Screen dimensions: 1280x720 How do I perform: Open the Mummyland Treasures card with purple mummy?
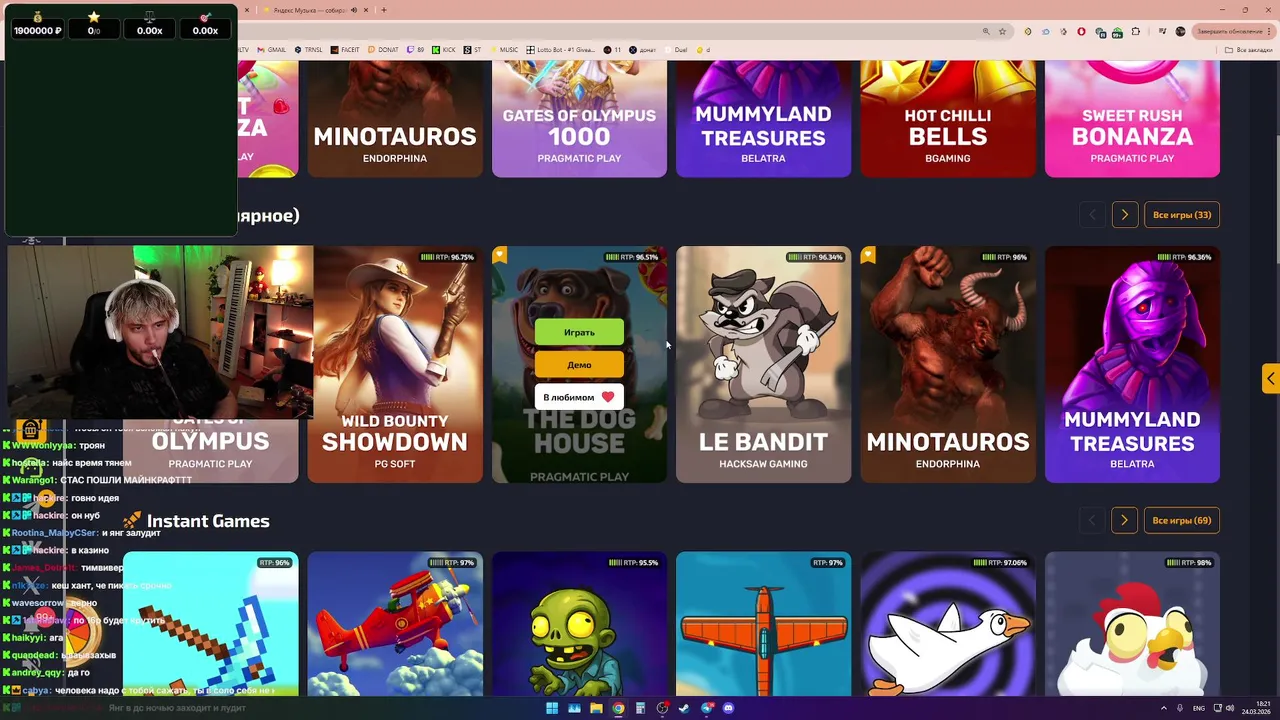pyautogui.click(x=1132, y=365)
